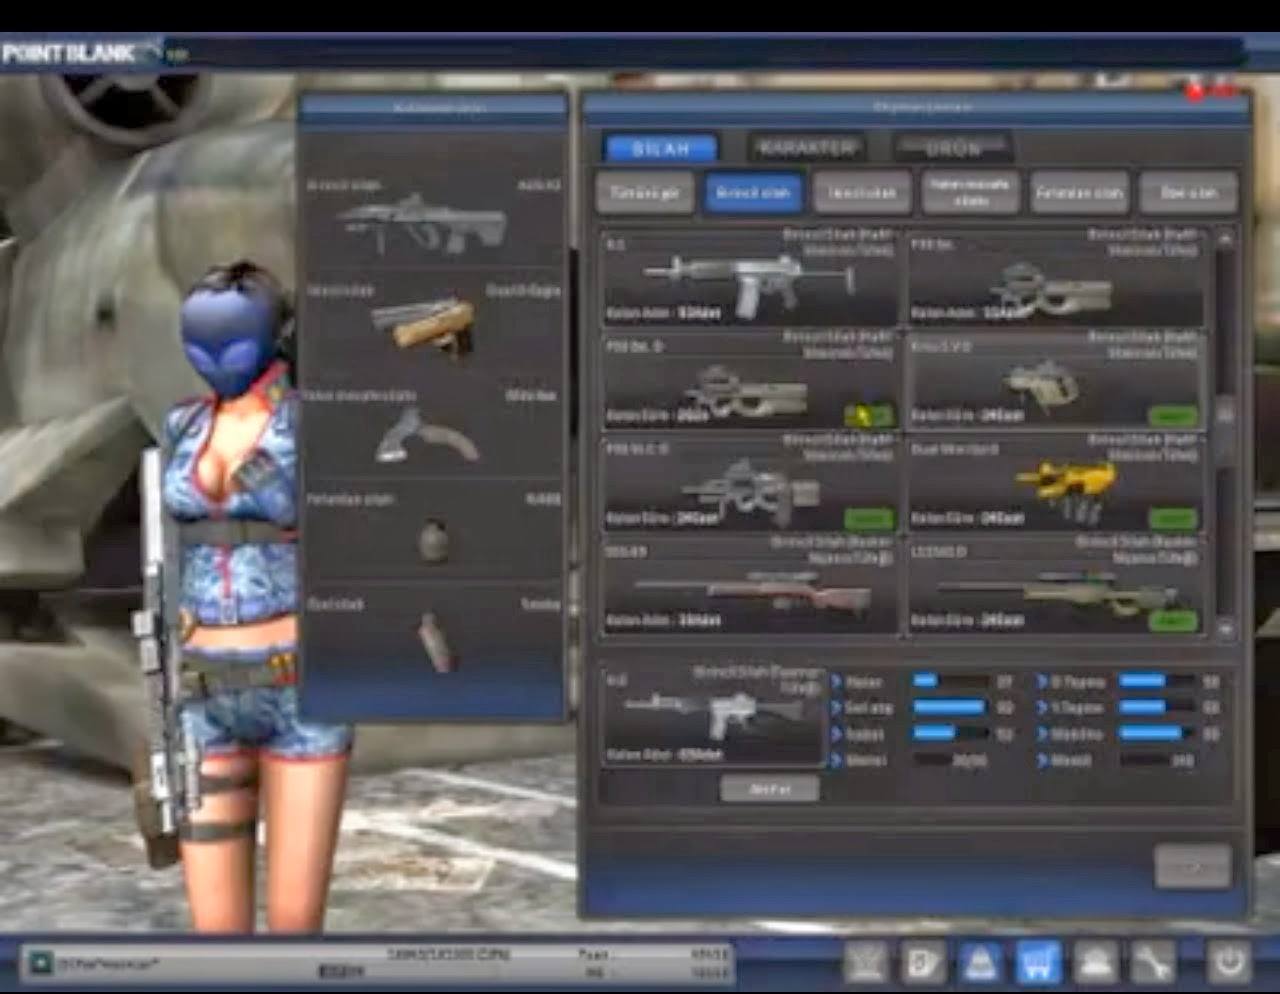Viewport: 1280px width, 994px height.
Task: Click the gray button below the weapon preview
Action: 770,789
